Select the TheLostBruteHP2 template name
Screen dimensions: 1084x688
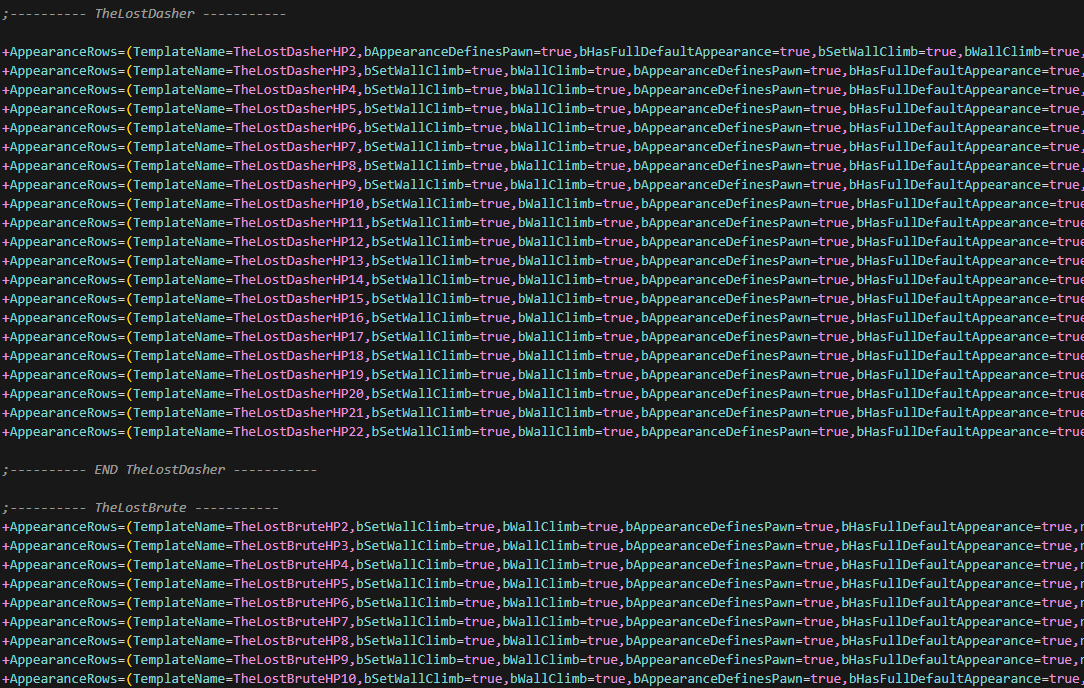tap(291, 527)
